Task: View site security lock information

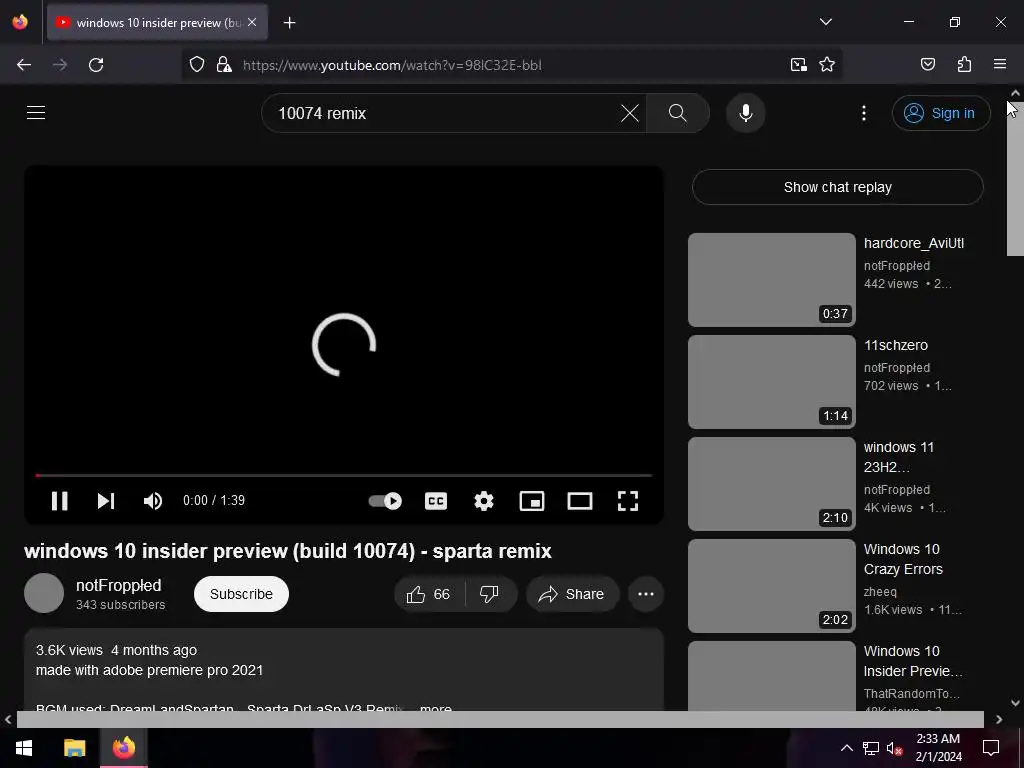Action: click(224, 65)
